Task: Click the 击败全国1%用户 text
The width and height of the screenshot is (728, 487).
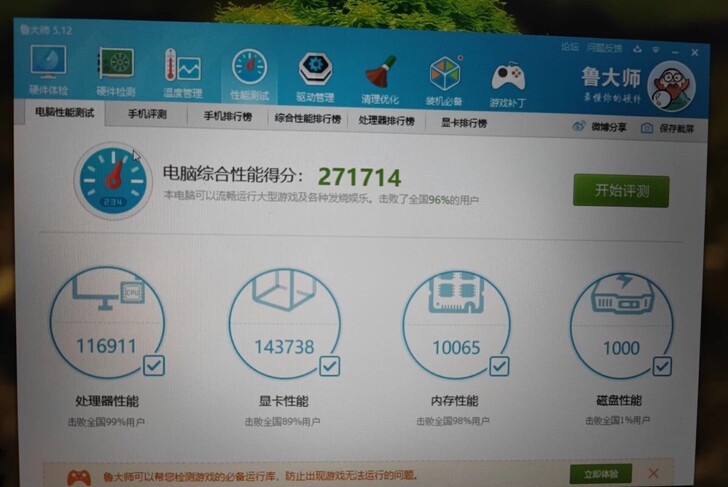Action: tap(617, 421)
